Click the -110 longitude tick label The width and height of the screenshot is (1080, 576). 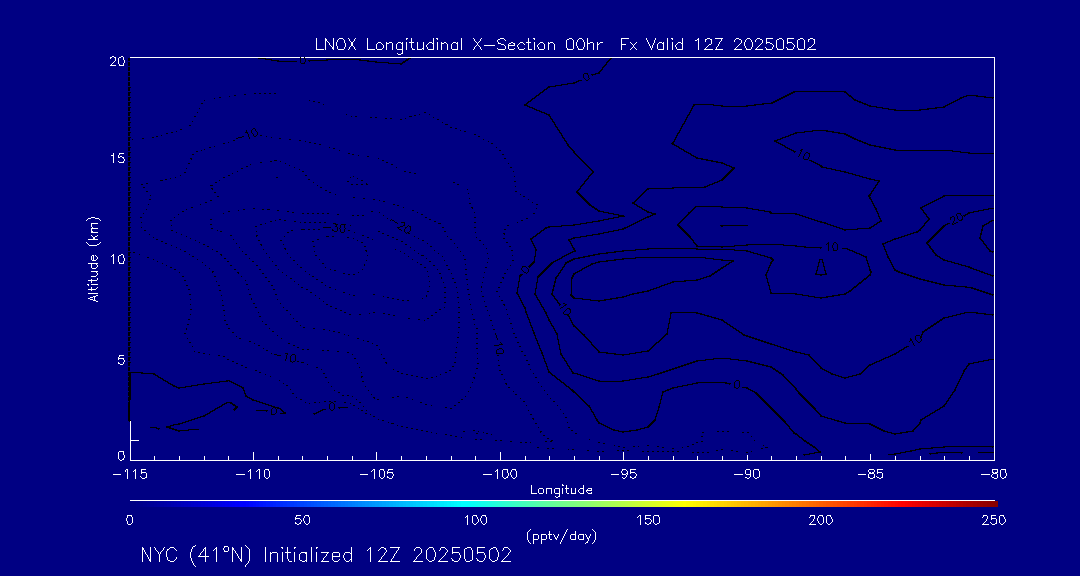point(253,475)
